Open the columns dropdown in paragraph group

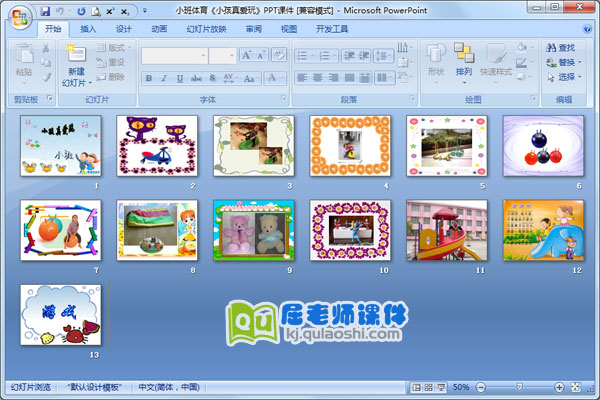coord(384,78)
